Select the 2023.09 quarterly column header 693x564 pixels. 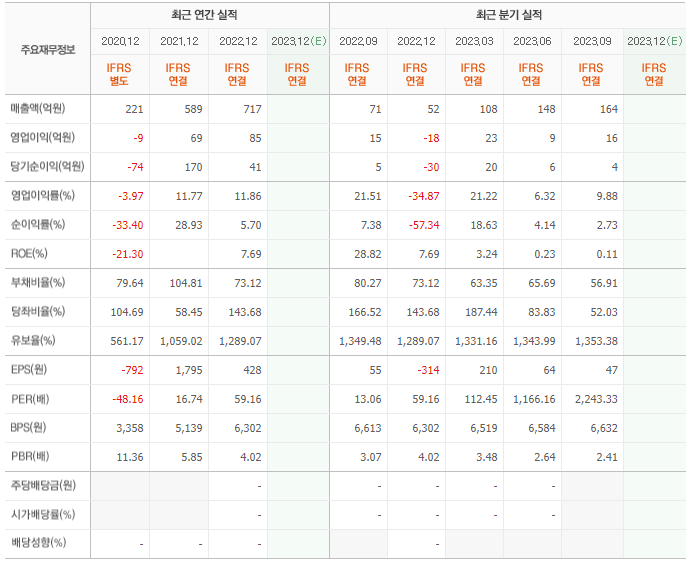coord(592,42)
